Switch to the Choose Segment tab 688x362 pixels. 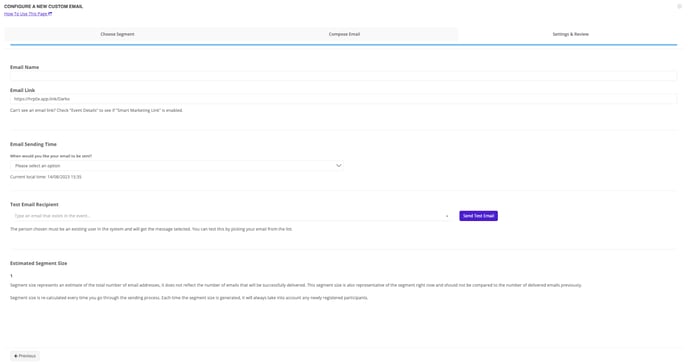[117, 34]
